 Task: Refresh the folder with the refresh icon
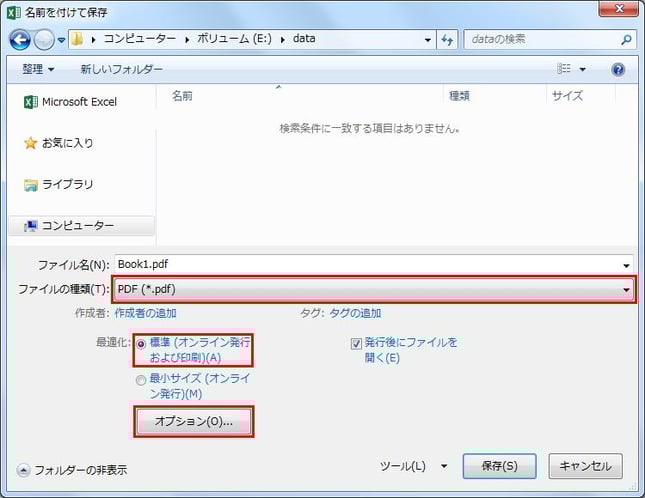[447, 40]
